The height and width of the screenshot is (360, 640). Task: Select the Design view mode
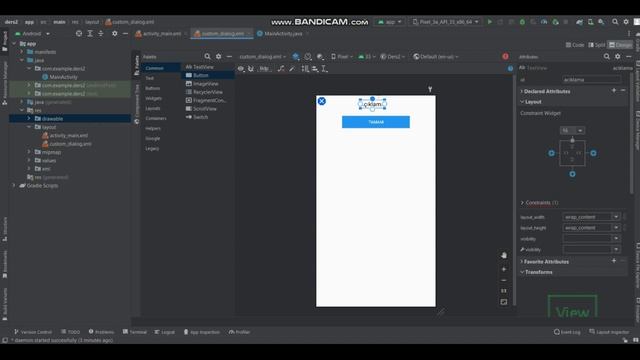620,45
